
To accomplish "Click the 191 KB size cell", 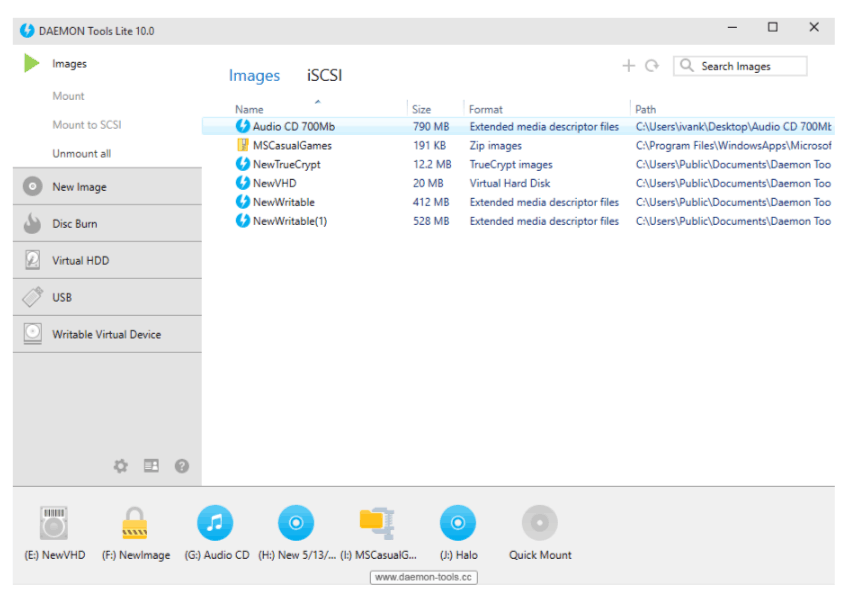I will (429, 146).
